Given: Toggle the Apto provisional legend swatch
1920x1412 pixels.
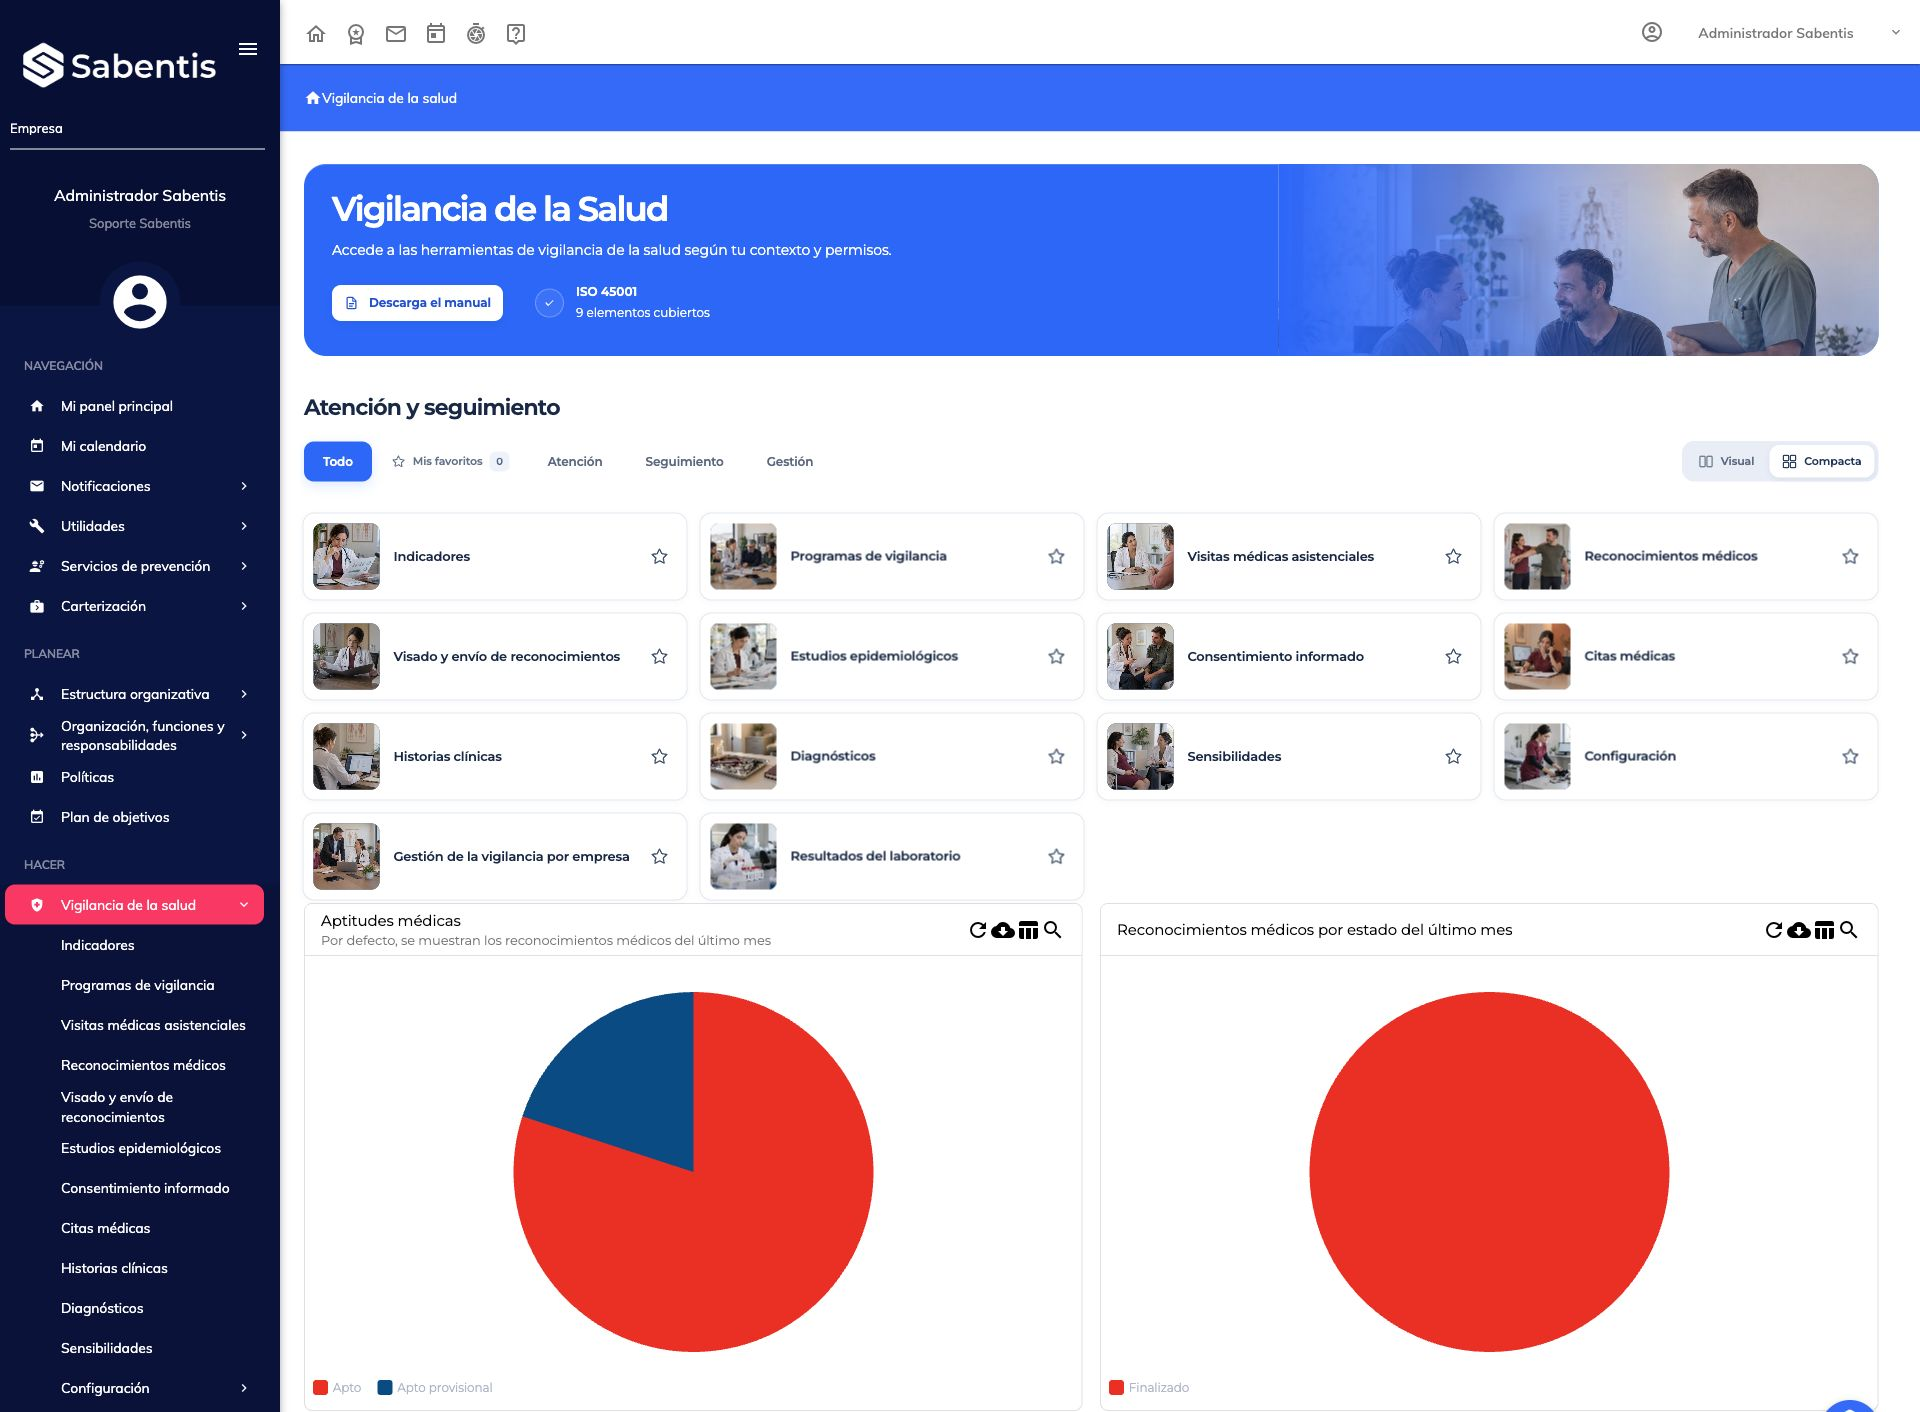Looking at the screenshot, I should 384,1387.
